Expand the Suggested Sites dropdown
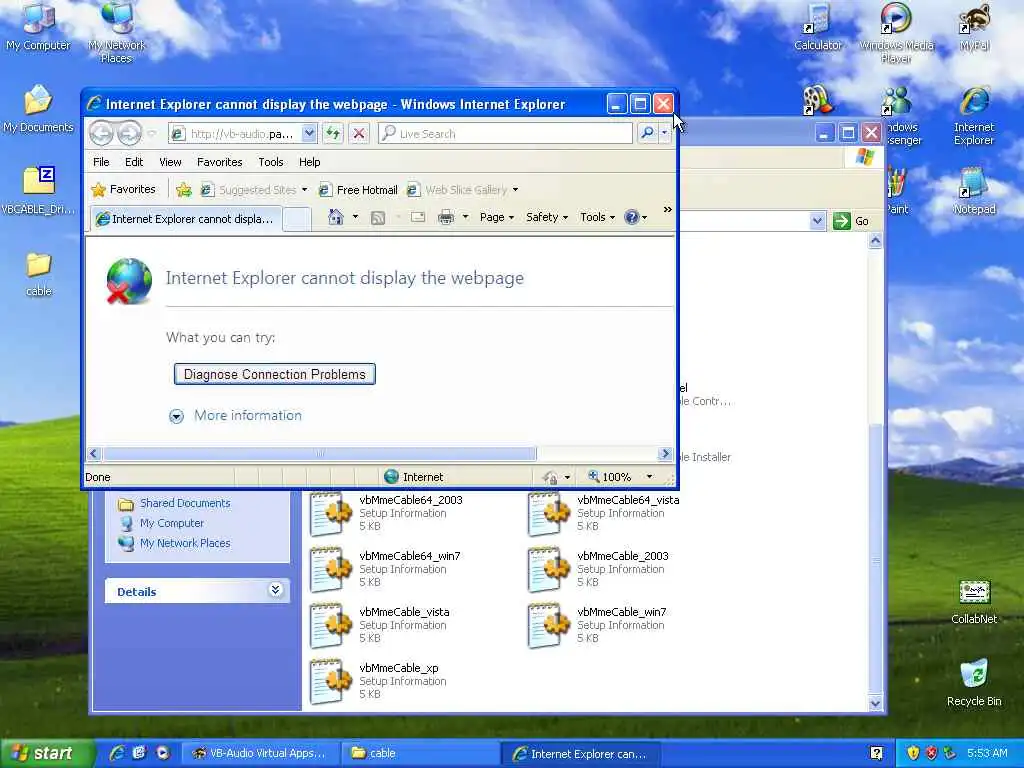The height and width of the screenshot is (768, 1024). click(304, 190)
